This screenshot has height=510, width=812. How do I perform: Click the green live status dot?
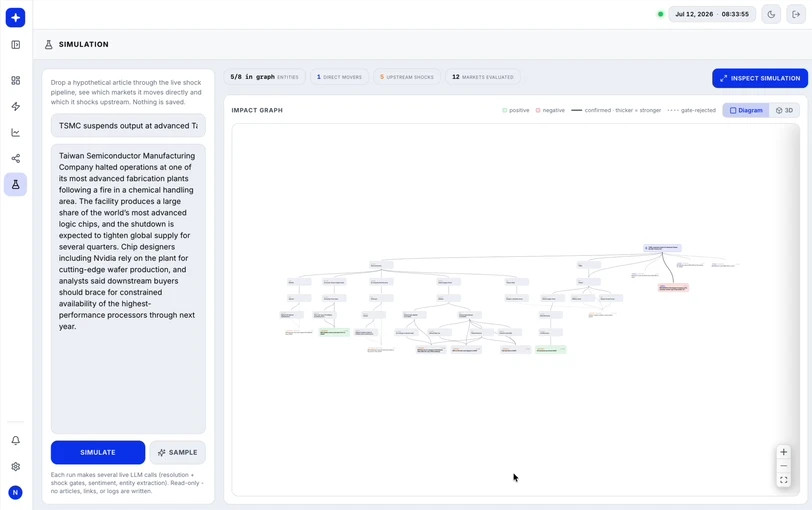(x=660, y=14)
